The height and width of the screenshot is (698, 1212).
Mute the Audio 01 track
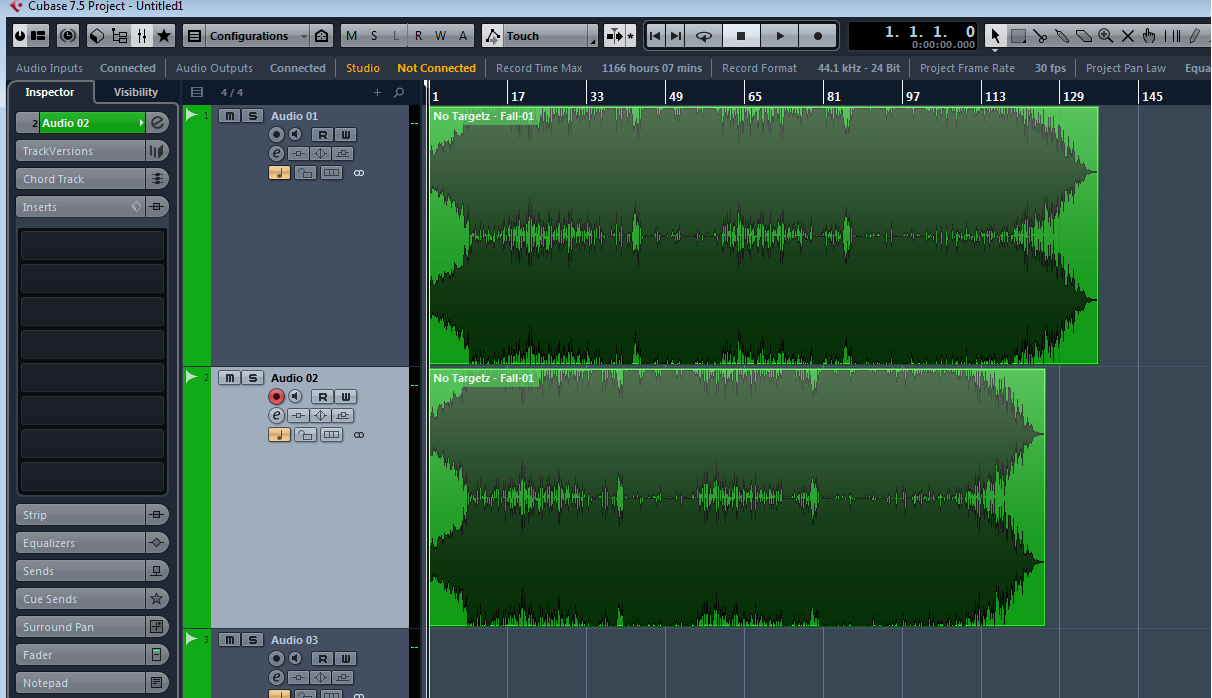pyautogui.click(x=230, y=116)
